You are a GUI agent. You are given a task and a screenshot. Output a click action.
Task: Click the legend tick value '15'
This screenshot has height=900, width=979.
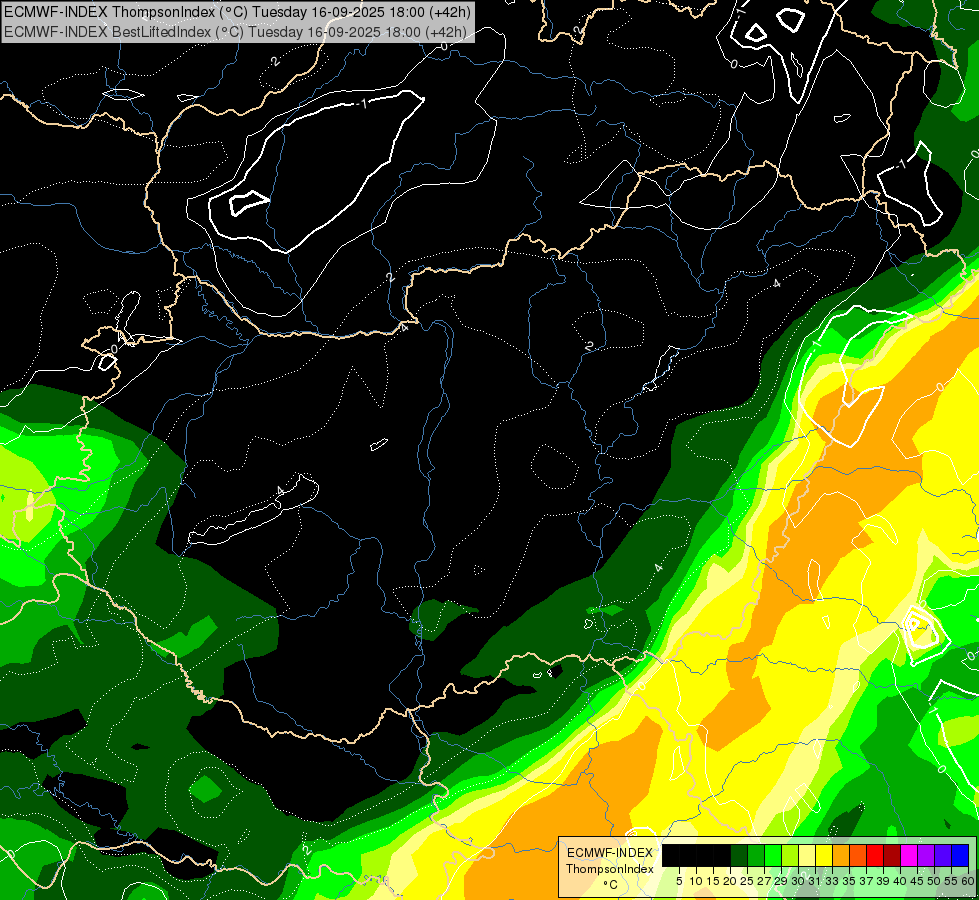pos(714,881)
